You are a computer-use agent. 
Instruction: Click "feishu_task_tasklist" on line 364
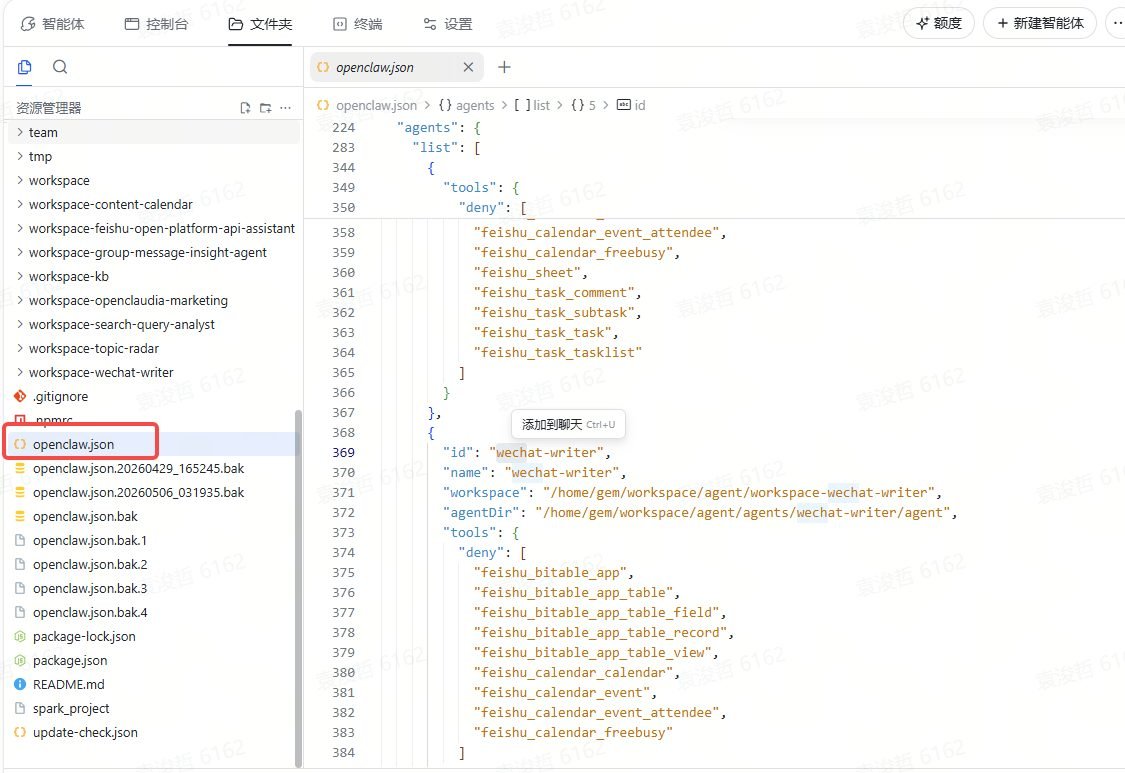click(557, 352)
